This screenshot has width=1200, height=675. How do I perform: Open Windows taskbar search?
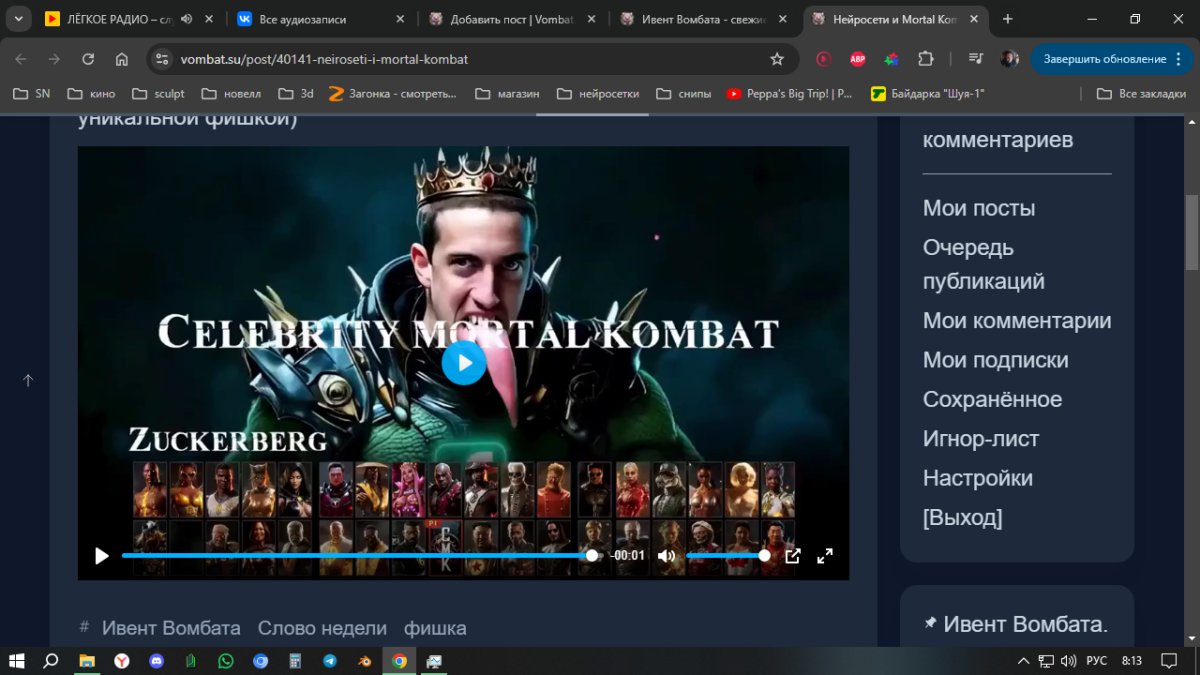tap(51, 661)
